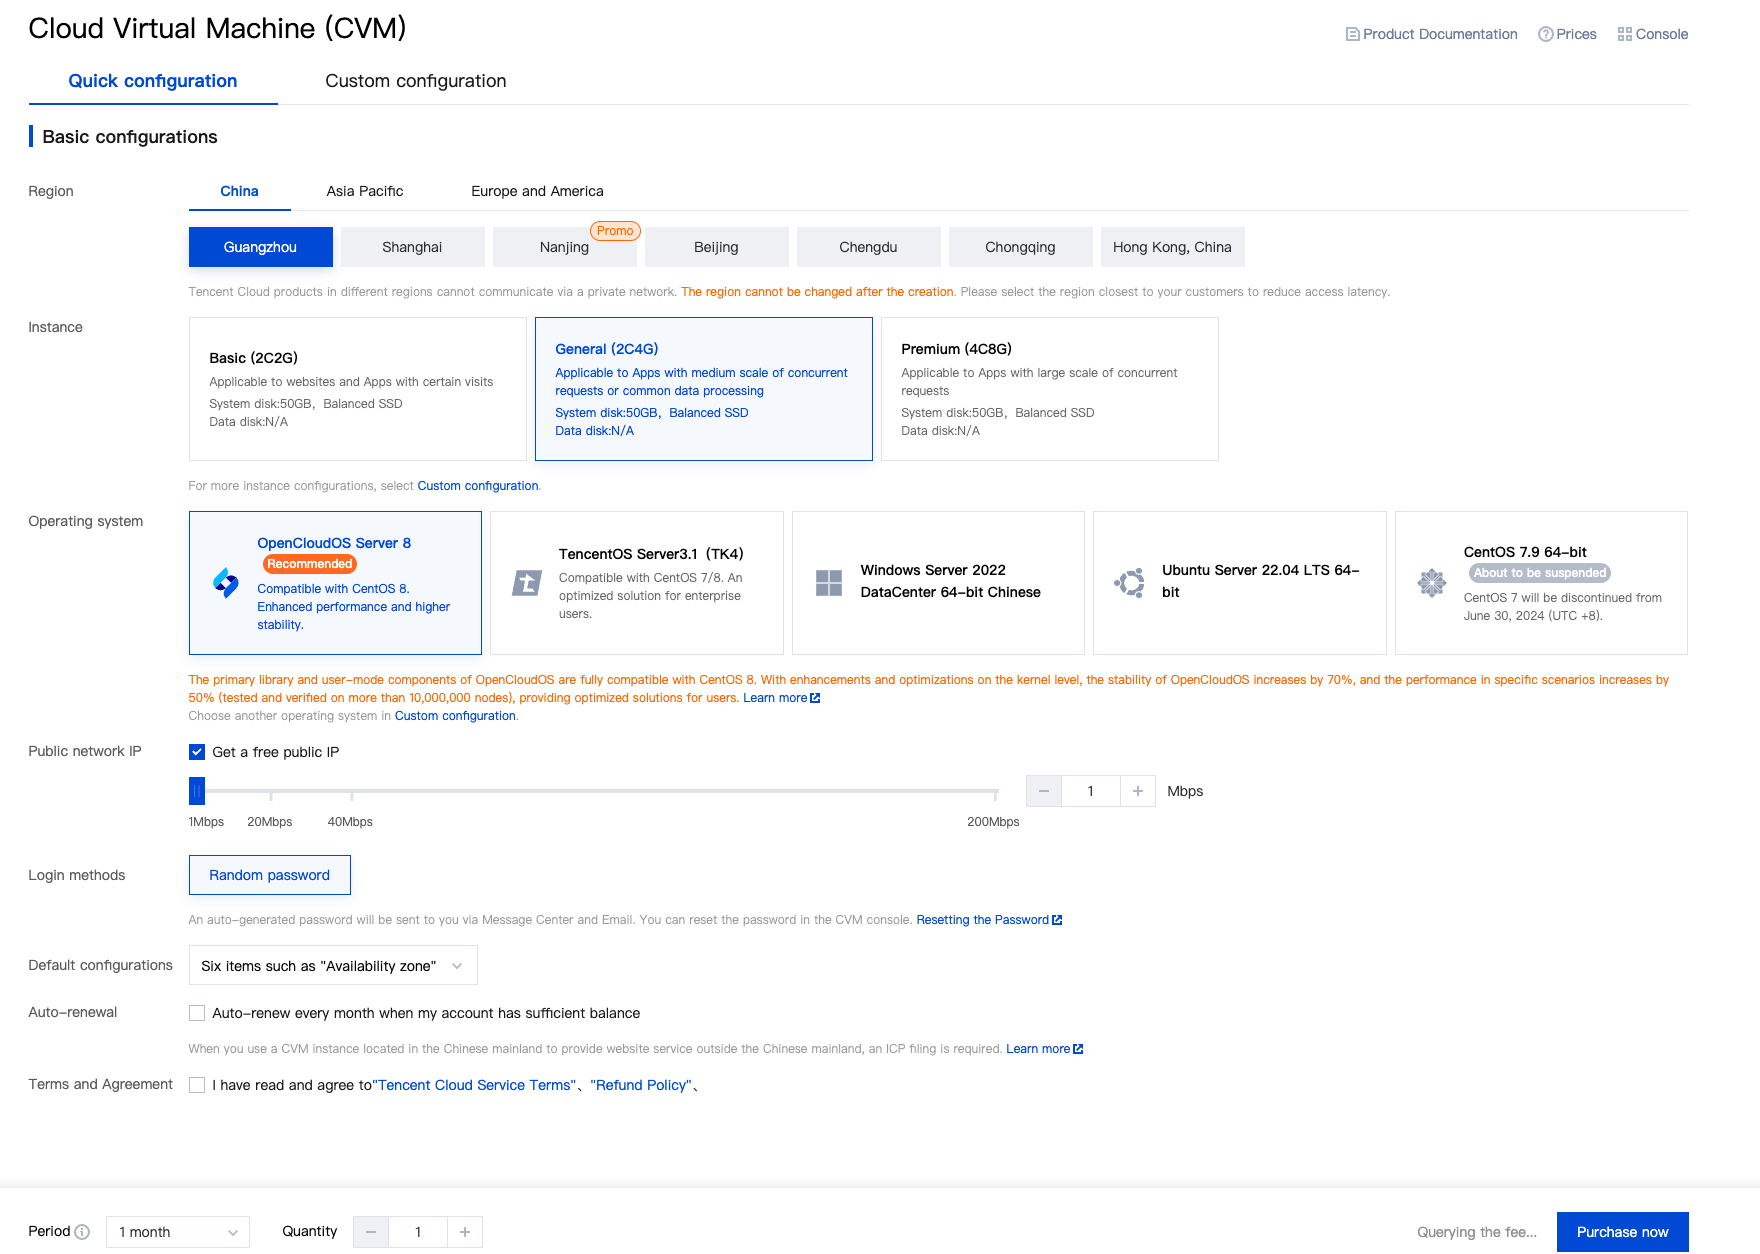Select Beijing region
The width and height of the screenshot is (1760, 1254).
coord(717,247)
